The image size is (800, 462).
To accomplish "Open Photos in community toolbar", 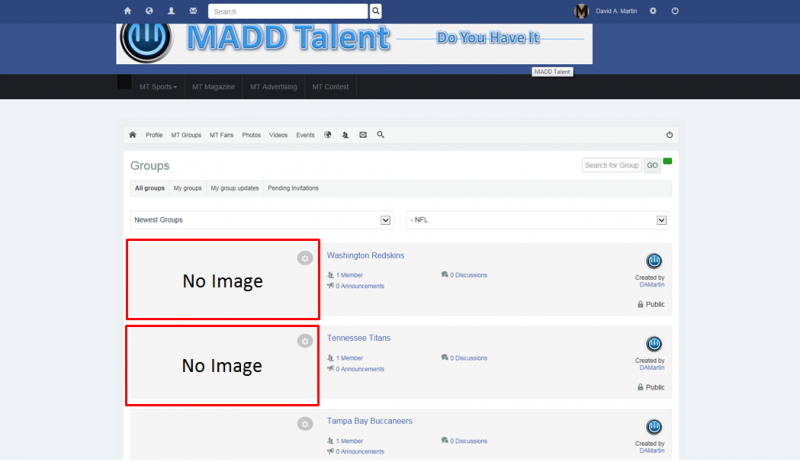I will click(251, 135).
